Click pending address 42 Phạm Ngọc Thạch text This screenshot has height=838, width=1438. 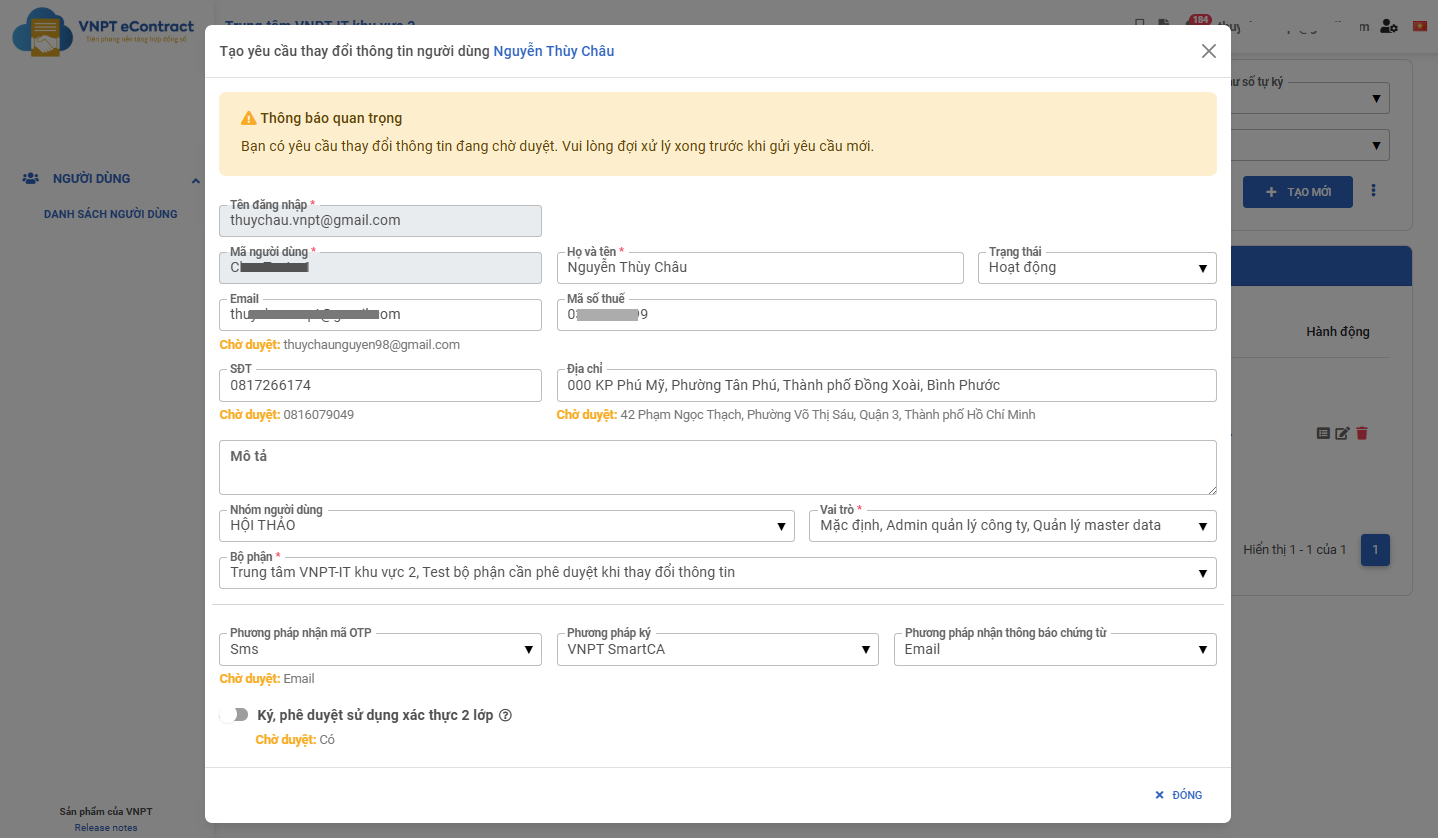(x=828, y=415)
